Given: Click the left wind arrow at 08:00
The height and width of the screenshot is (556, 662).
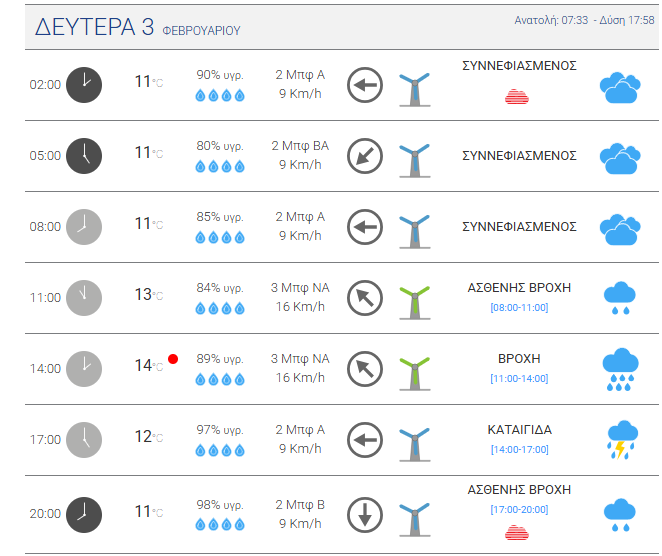Looking at the screenshot, I should pyautogui.click(x=365, y=227).
